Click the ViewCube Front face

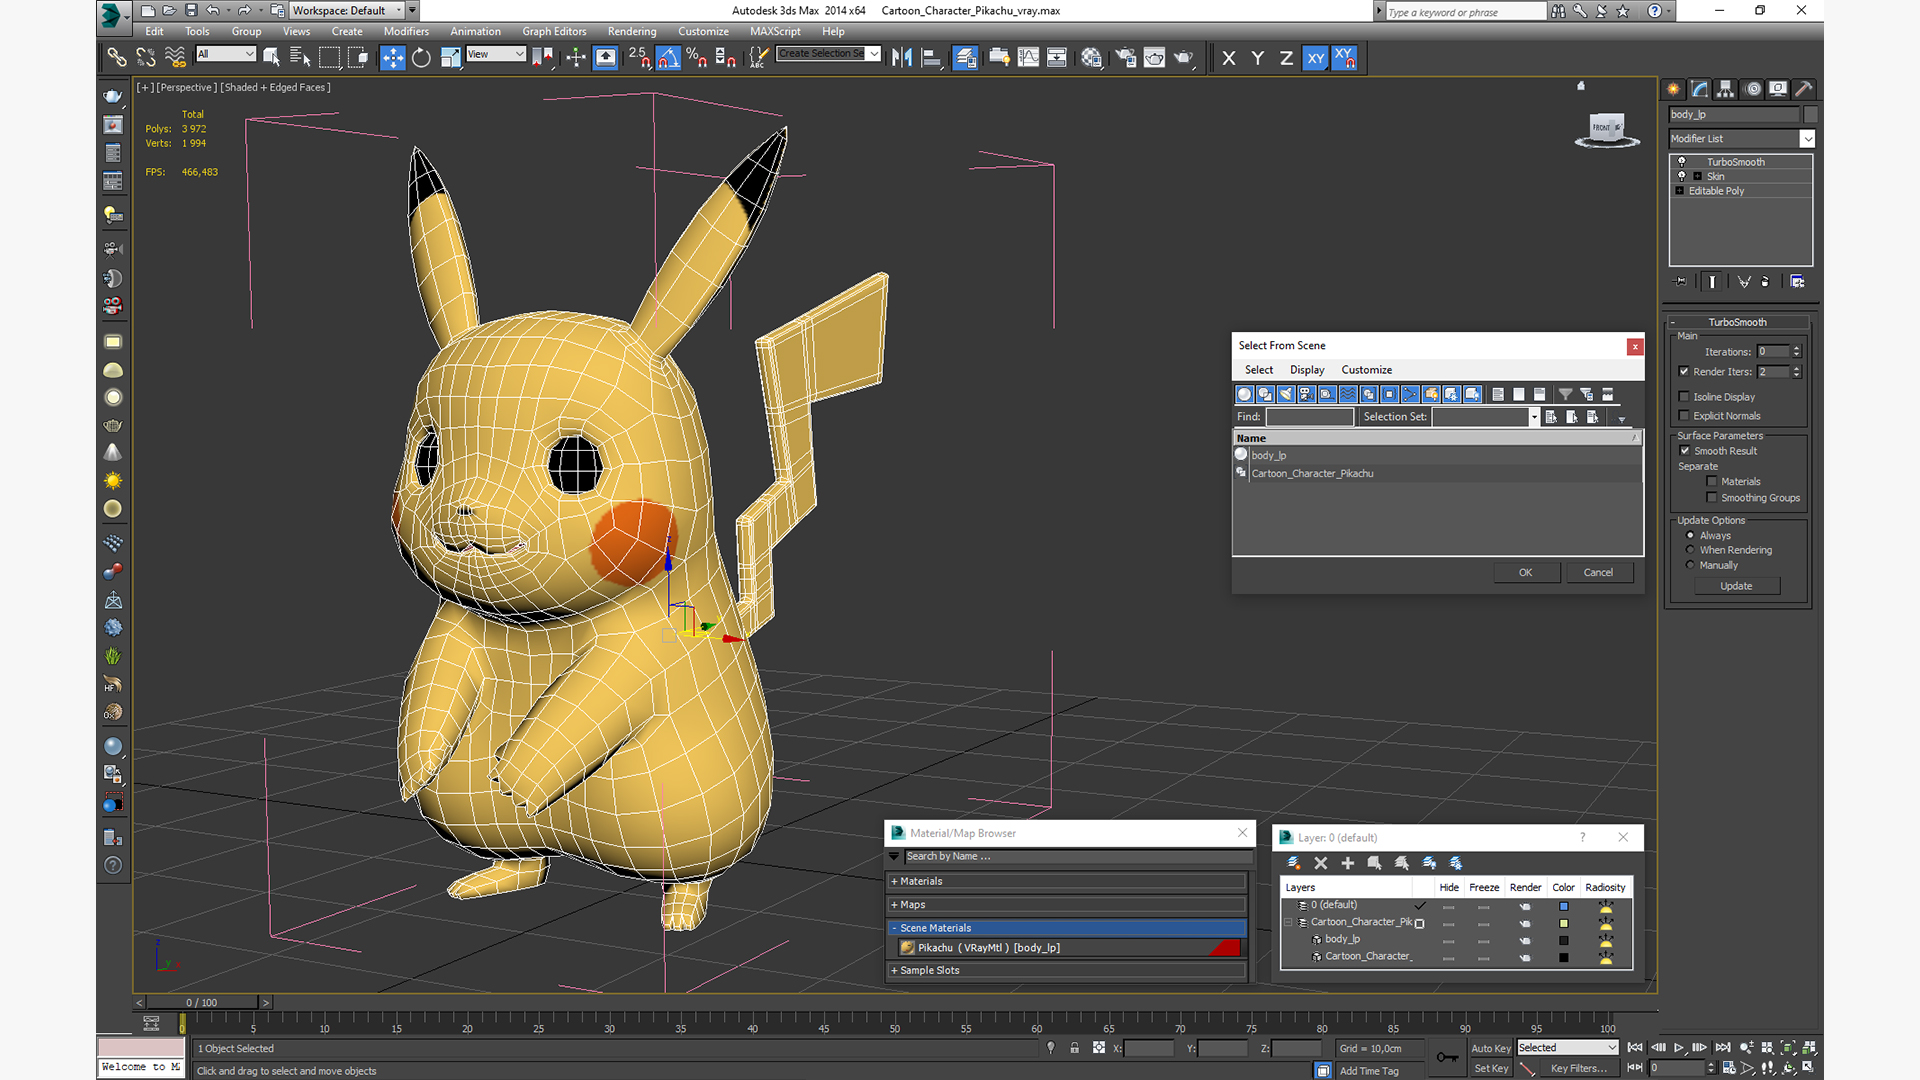click(x=1602, y=127)
